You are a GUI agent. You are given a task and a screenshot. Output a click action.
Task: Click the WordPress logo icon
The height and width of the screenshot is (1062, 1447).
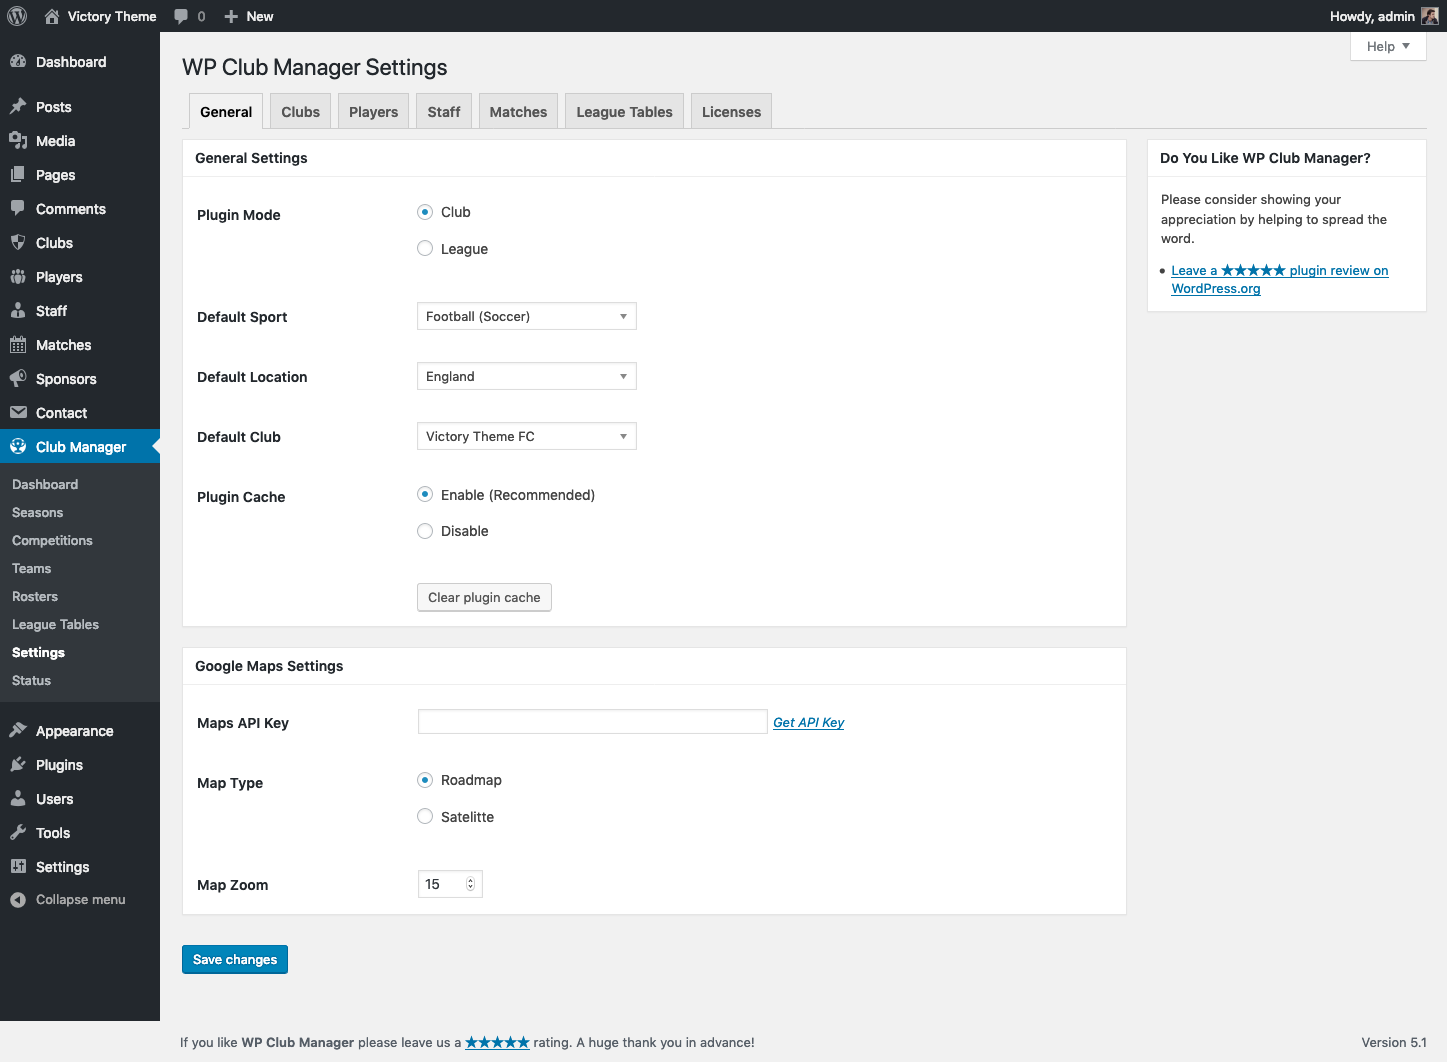coord(17,16)
